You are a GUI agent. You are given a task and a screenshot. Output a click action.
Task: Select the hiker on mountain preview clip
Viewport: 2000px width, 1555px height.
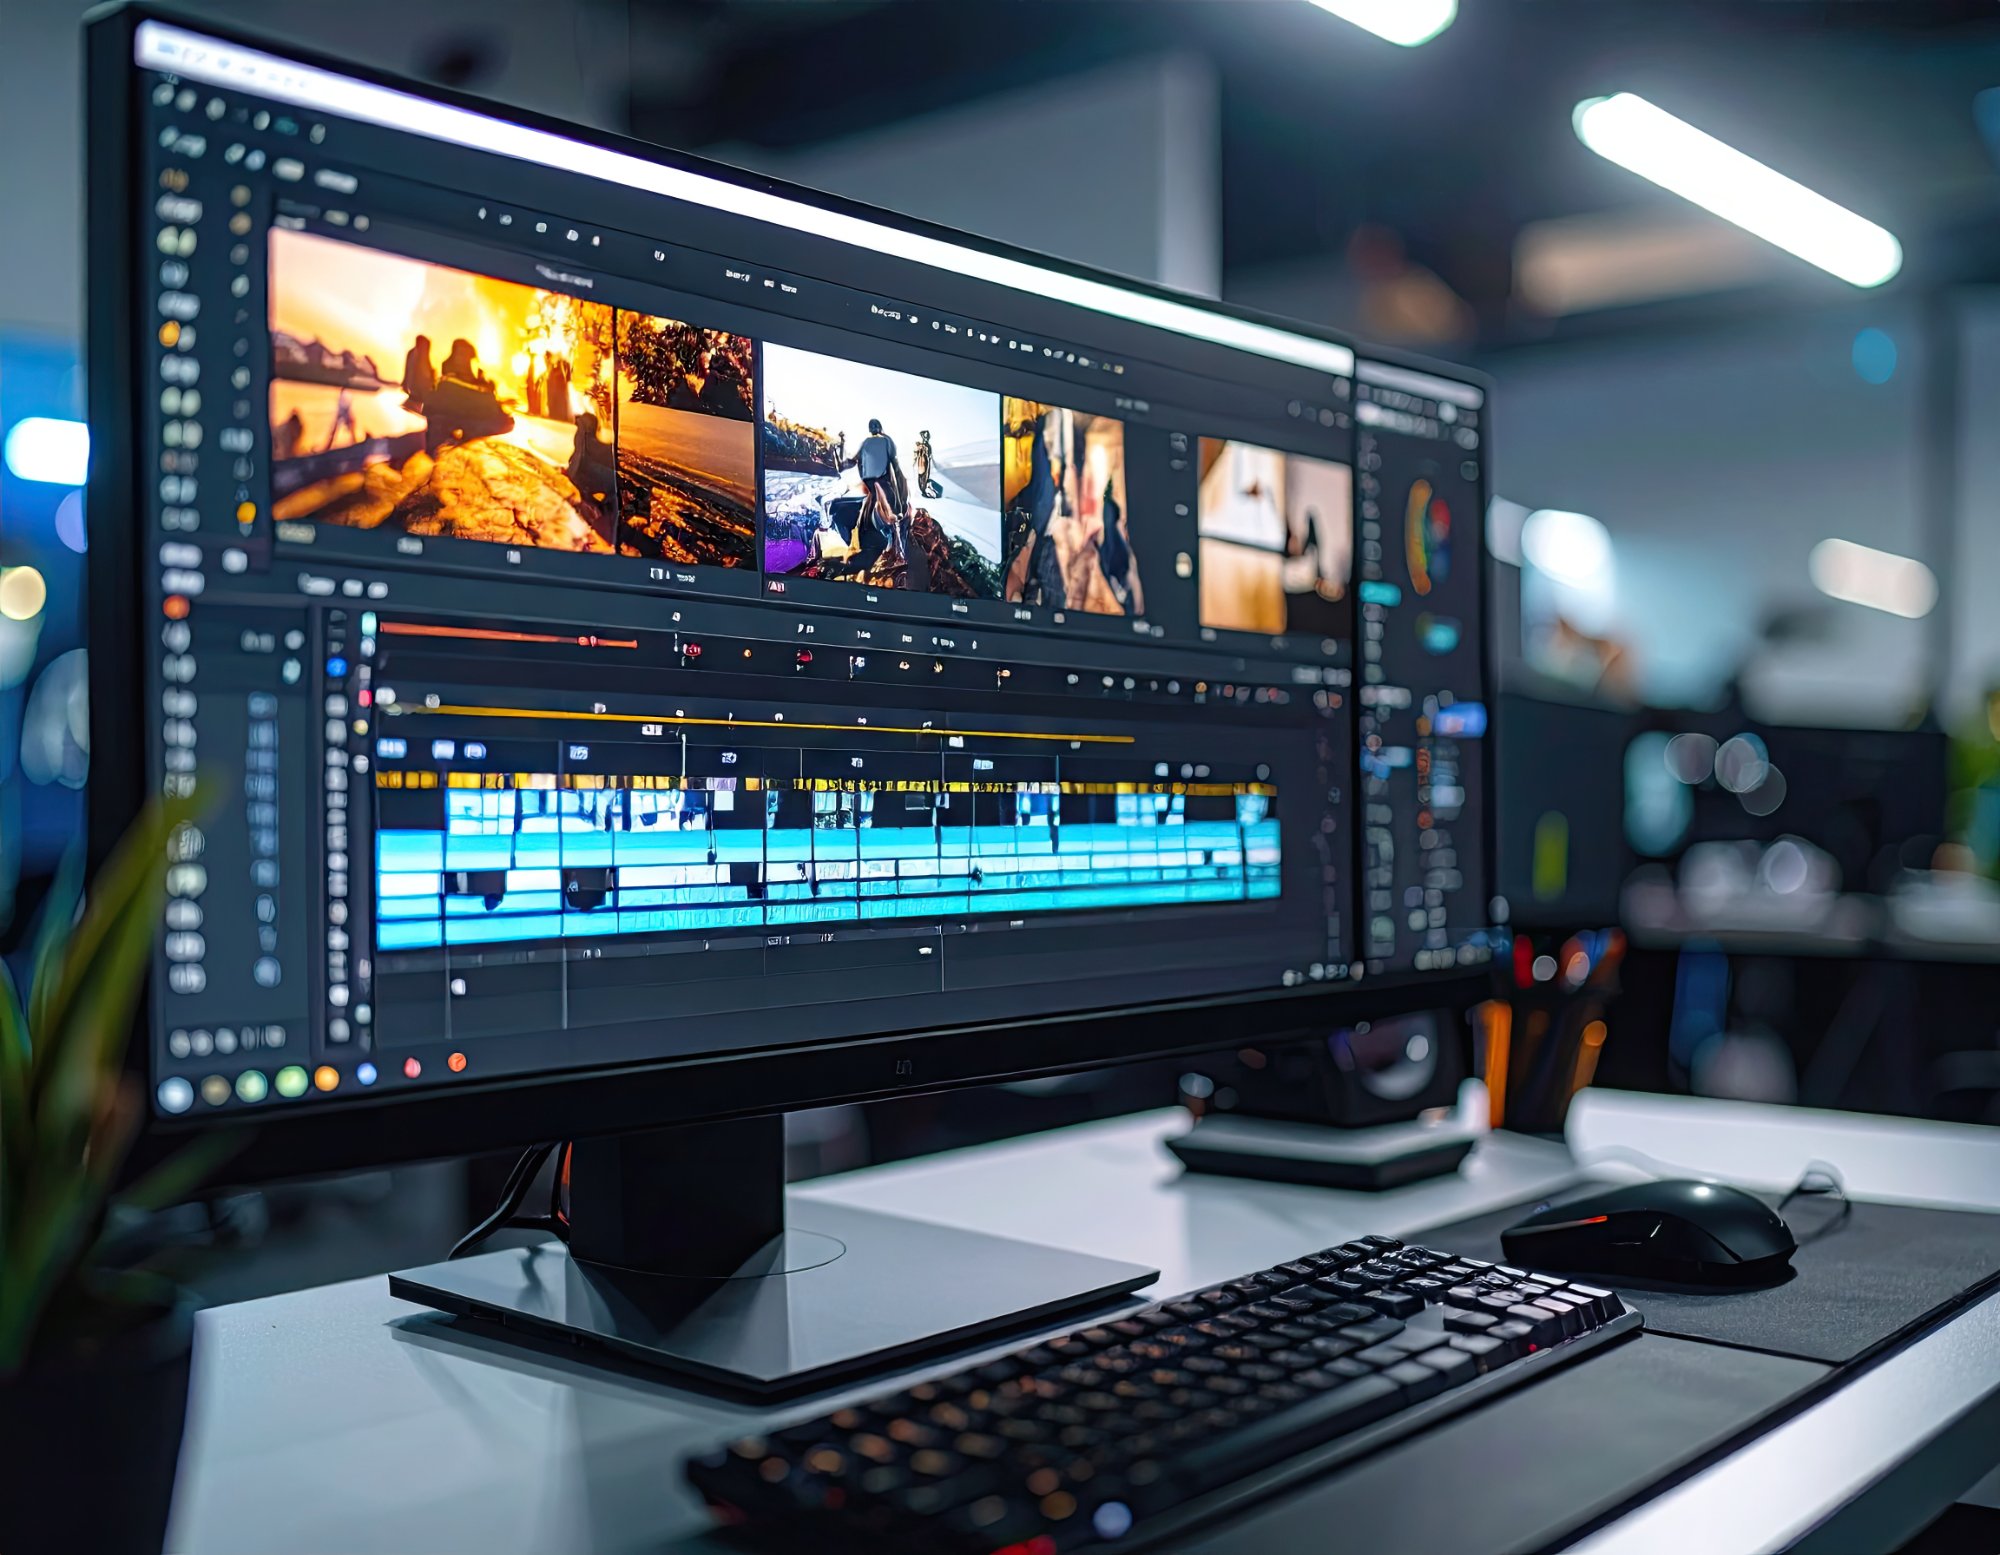(880, 470)
